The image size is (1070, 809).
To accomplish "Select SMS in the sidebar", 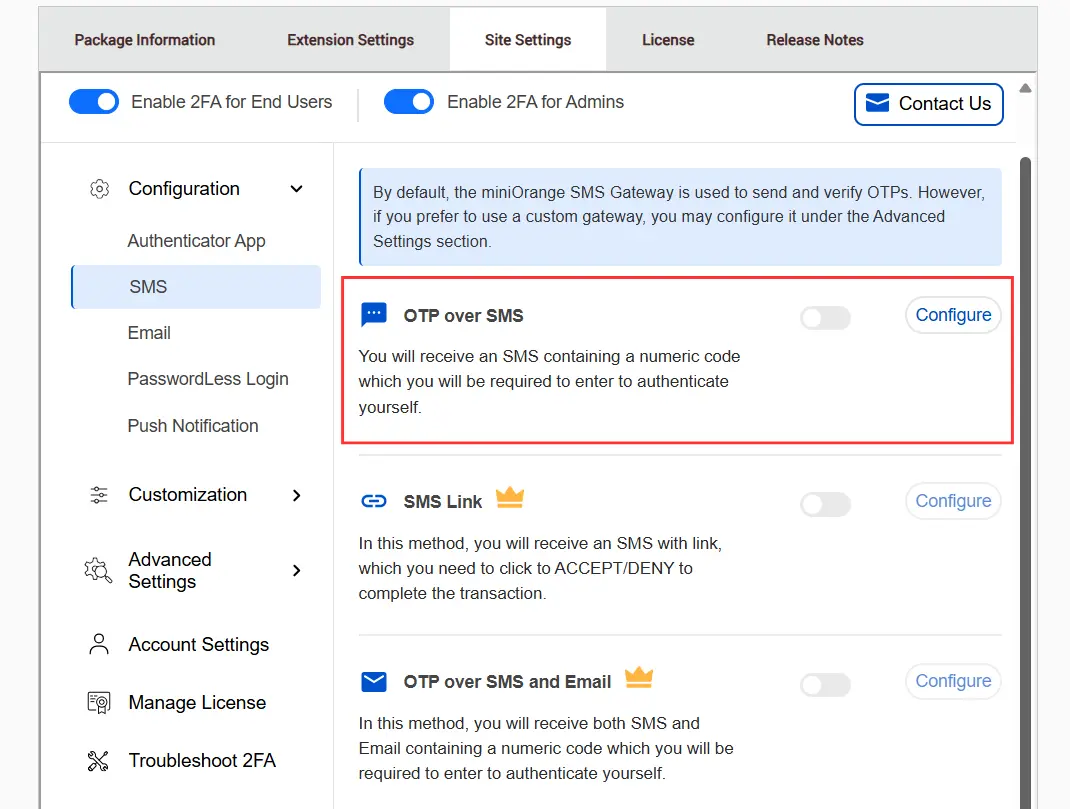I will 197,286.
